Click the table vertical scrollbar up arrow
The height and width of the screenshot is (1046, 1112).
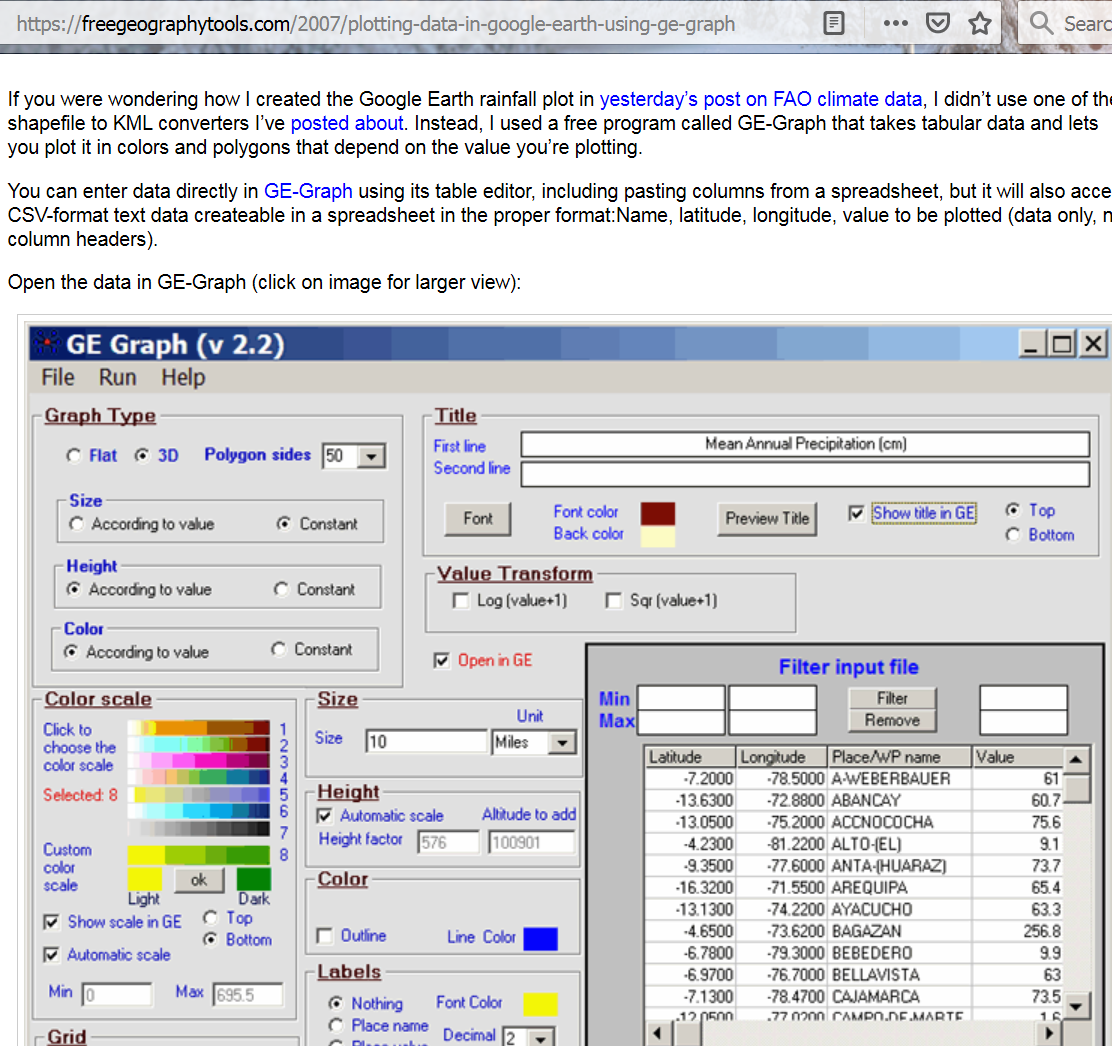coord(1076,760)
